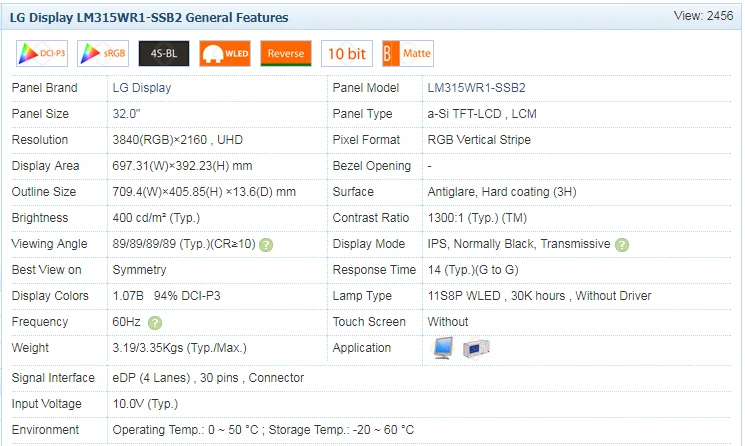Select the 709.4(W)×405.85(H) ×13.6(D) mm value
The height and width of the screenshot is (446, 745).
click(x=204, y=192)
